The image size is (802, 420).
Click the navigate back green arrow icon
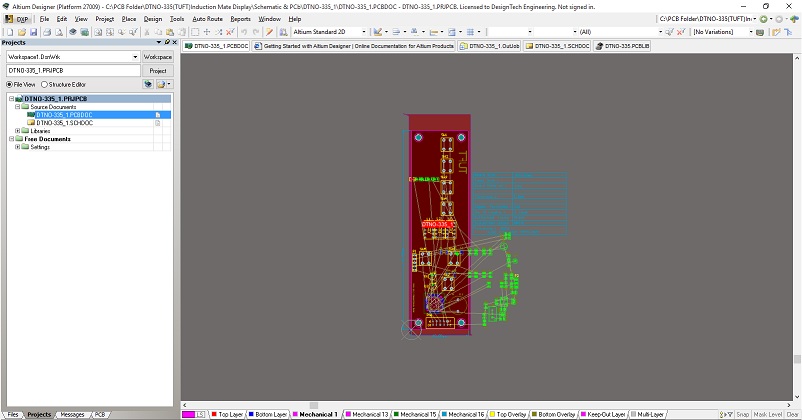765,19
